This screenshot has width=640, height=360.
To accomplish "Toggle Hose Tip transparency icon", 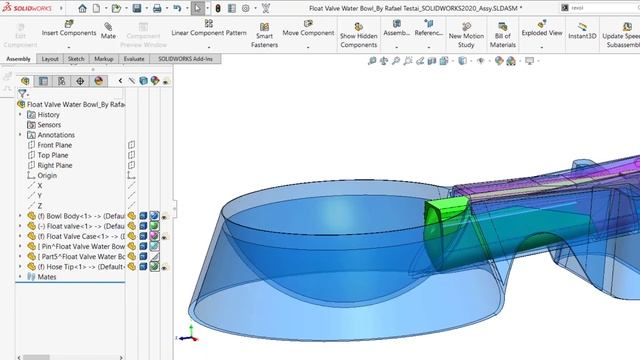I will (165, 267).
